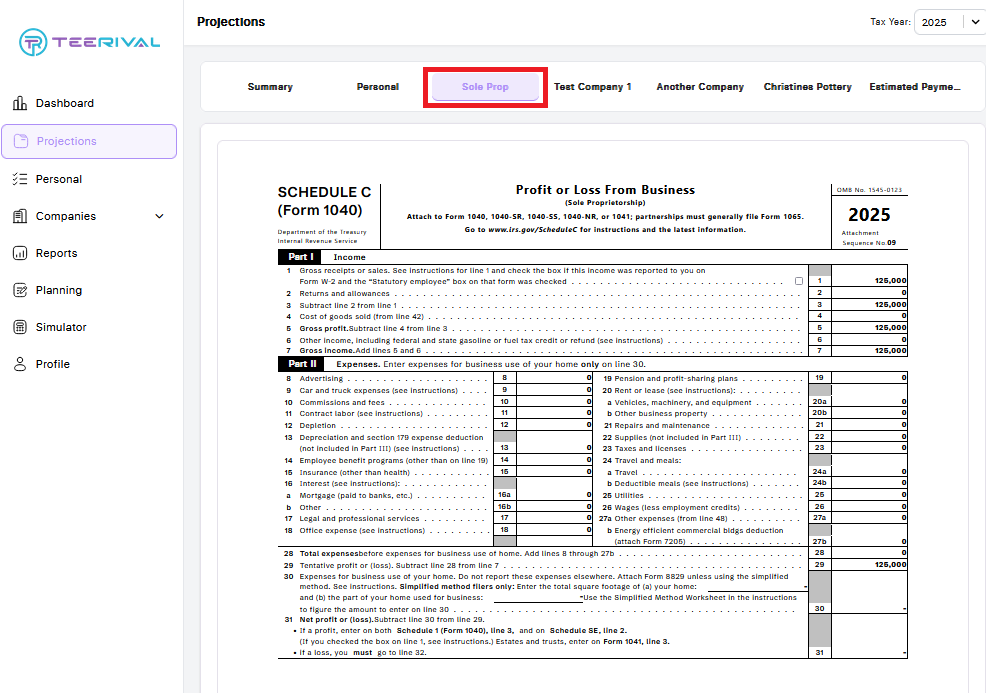
Task: Open the Tax Year dropdown
Action: (950, 22)
